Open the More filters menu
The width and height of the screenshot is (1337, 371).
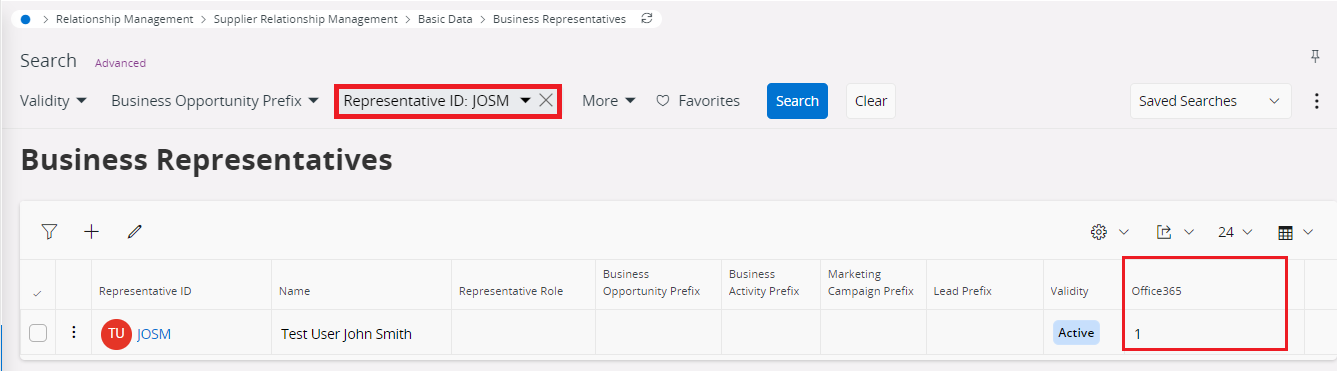609,101
